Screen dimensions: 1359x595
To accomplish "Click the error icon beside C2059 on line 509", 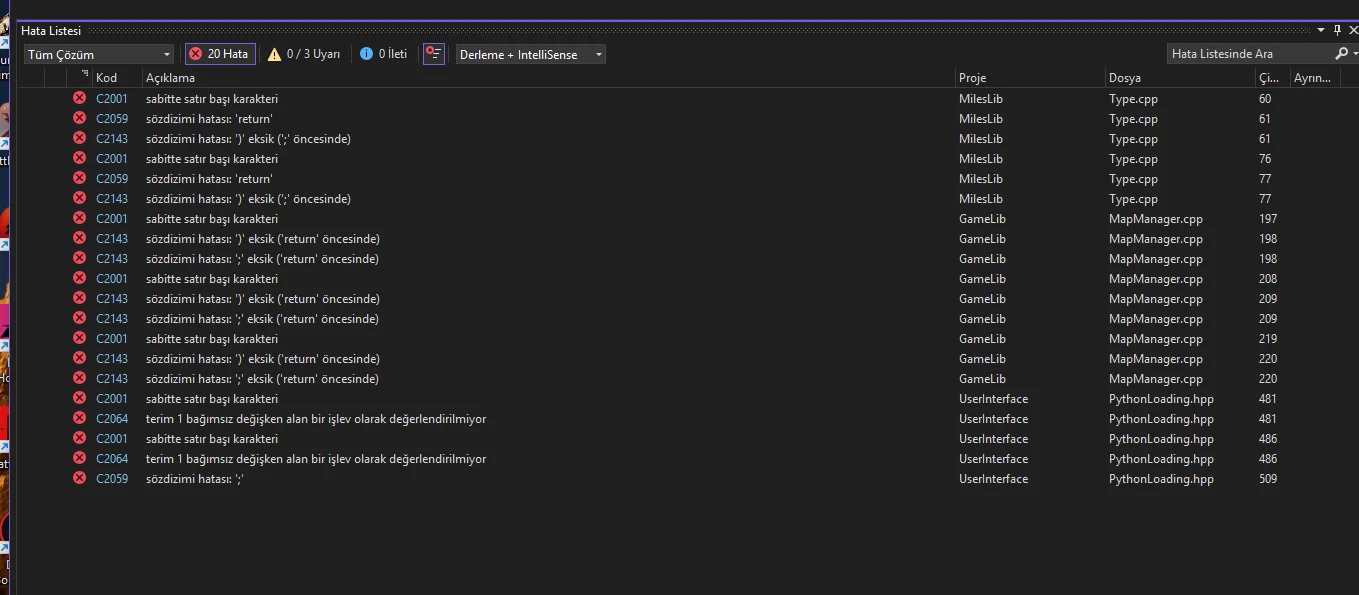I will tap(79, 479).
